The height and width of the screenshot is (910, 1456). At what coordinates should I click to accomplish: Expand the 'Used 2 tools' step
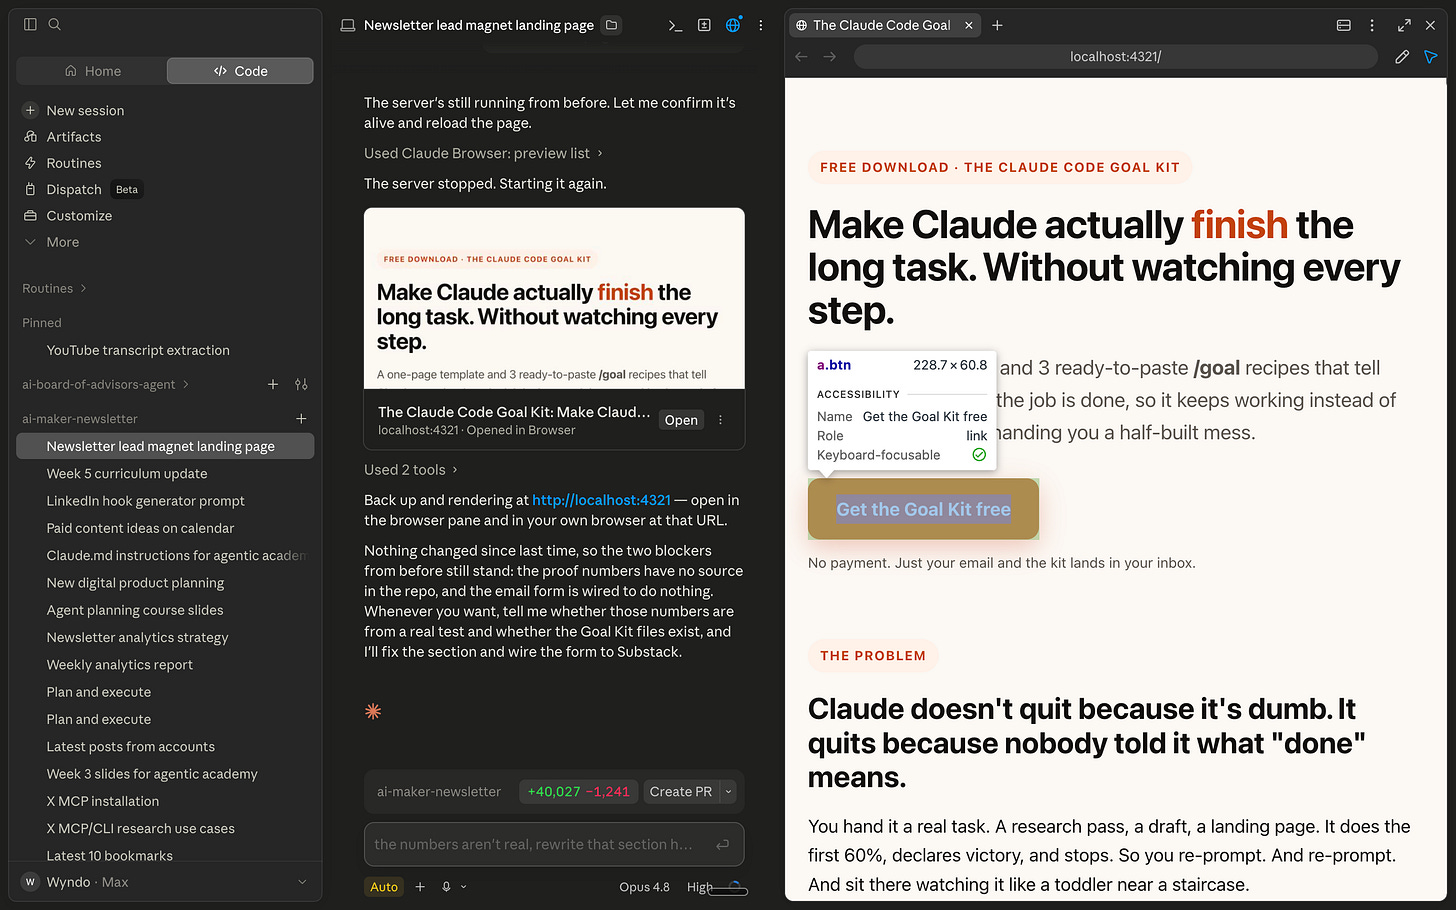pos(411,469)
